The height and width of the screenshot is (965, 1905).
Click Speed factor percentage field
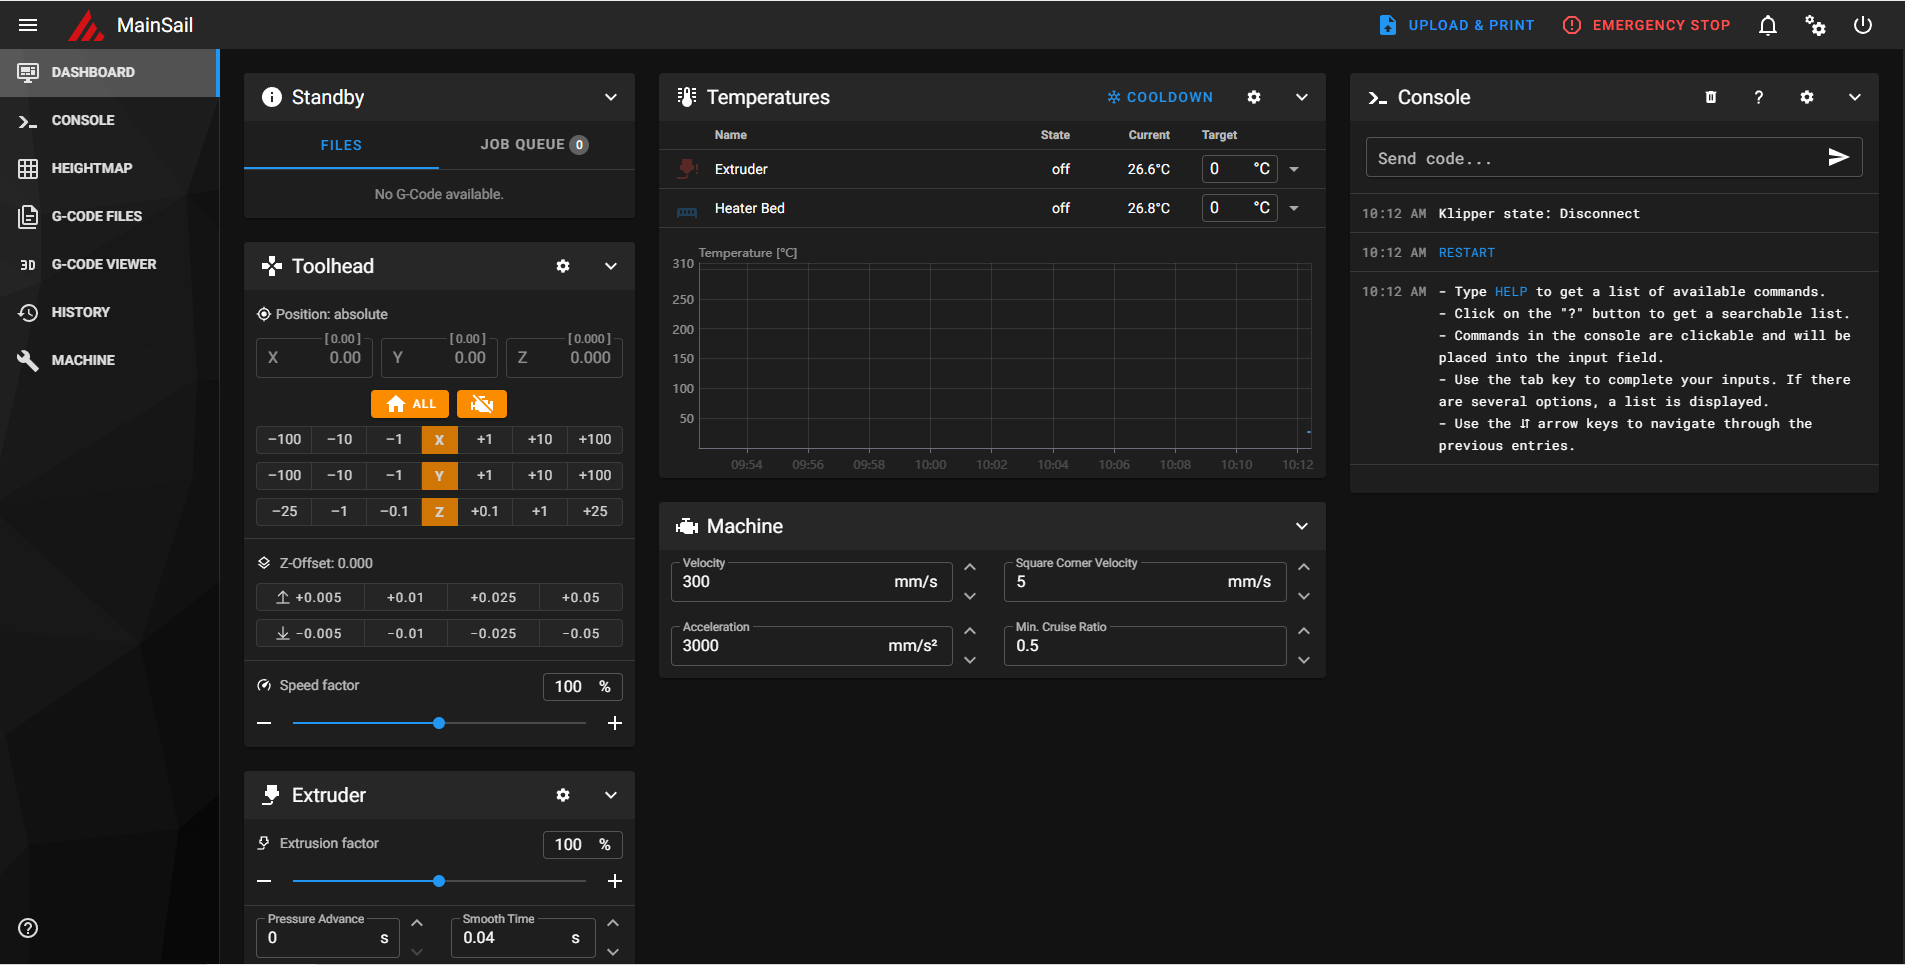tap(583, 687)
